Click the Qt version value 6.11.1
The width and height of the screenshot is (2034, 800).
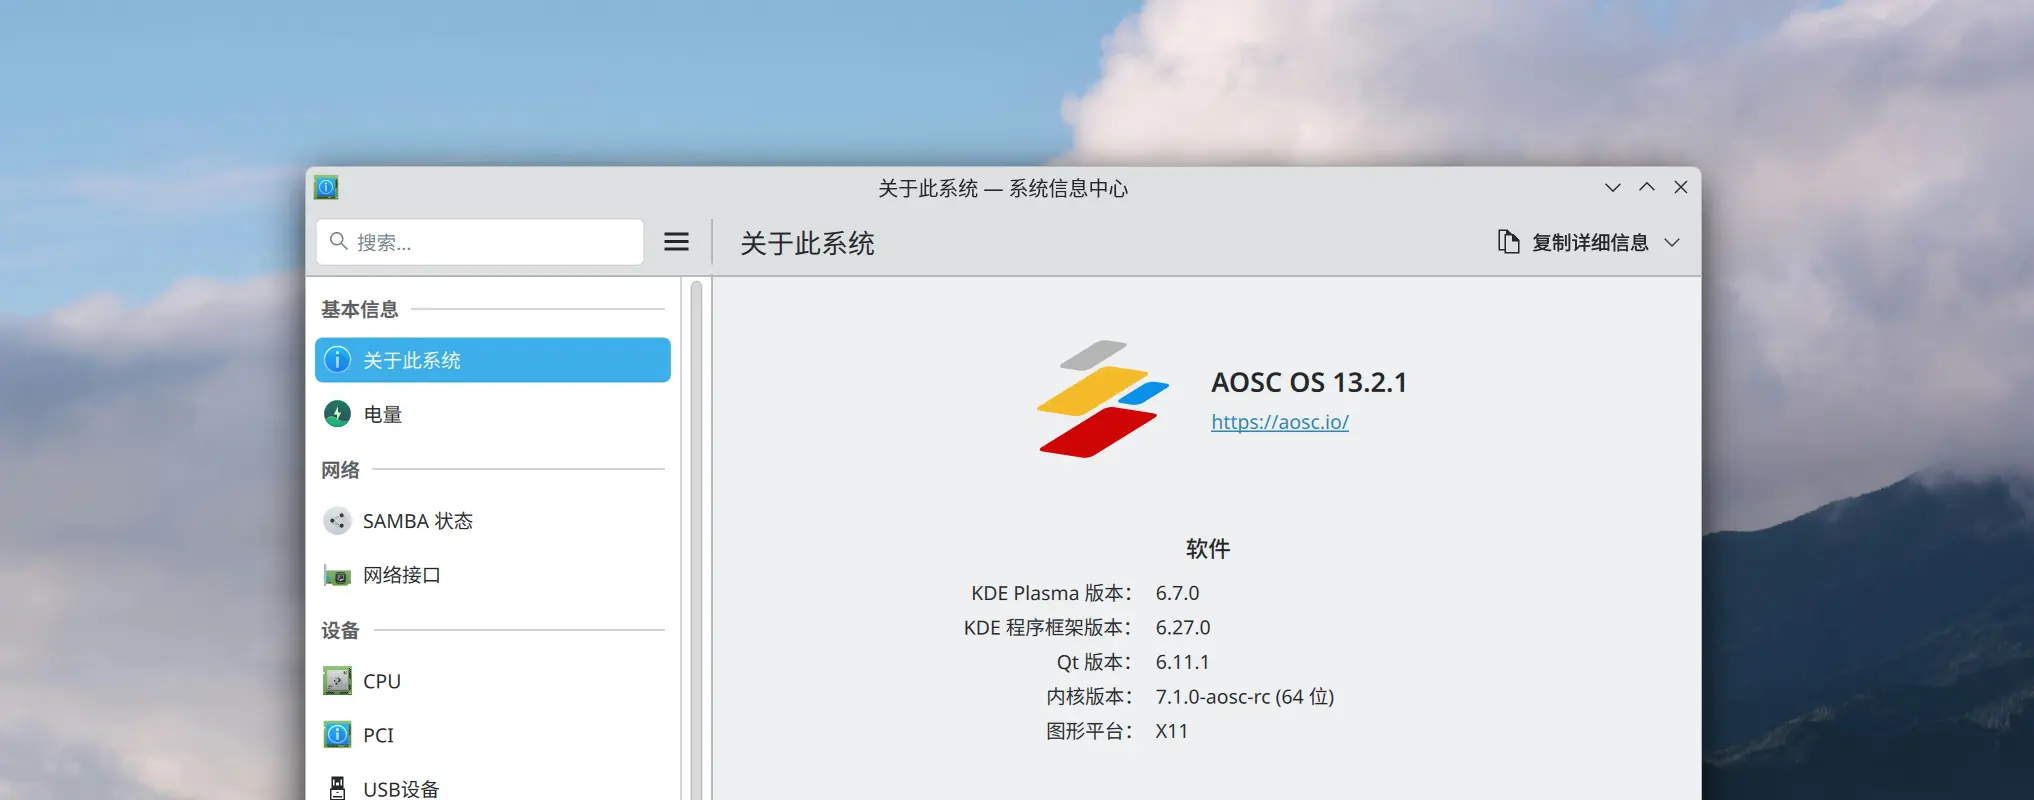click(1182, 662)
